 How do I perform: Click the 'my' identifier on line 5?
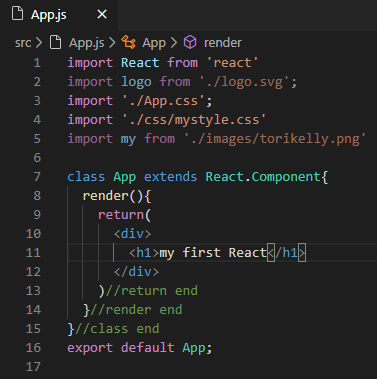(128, 139)
